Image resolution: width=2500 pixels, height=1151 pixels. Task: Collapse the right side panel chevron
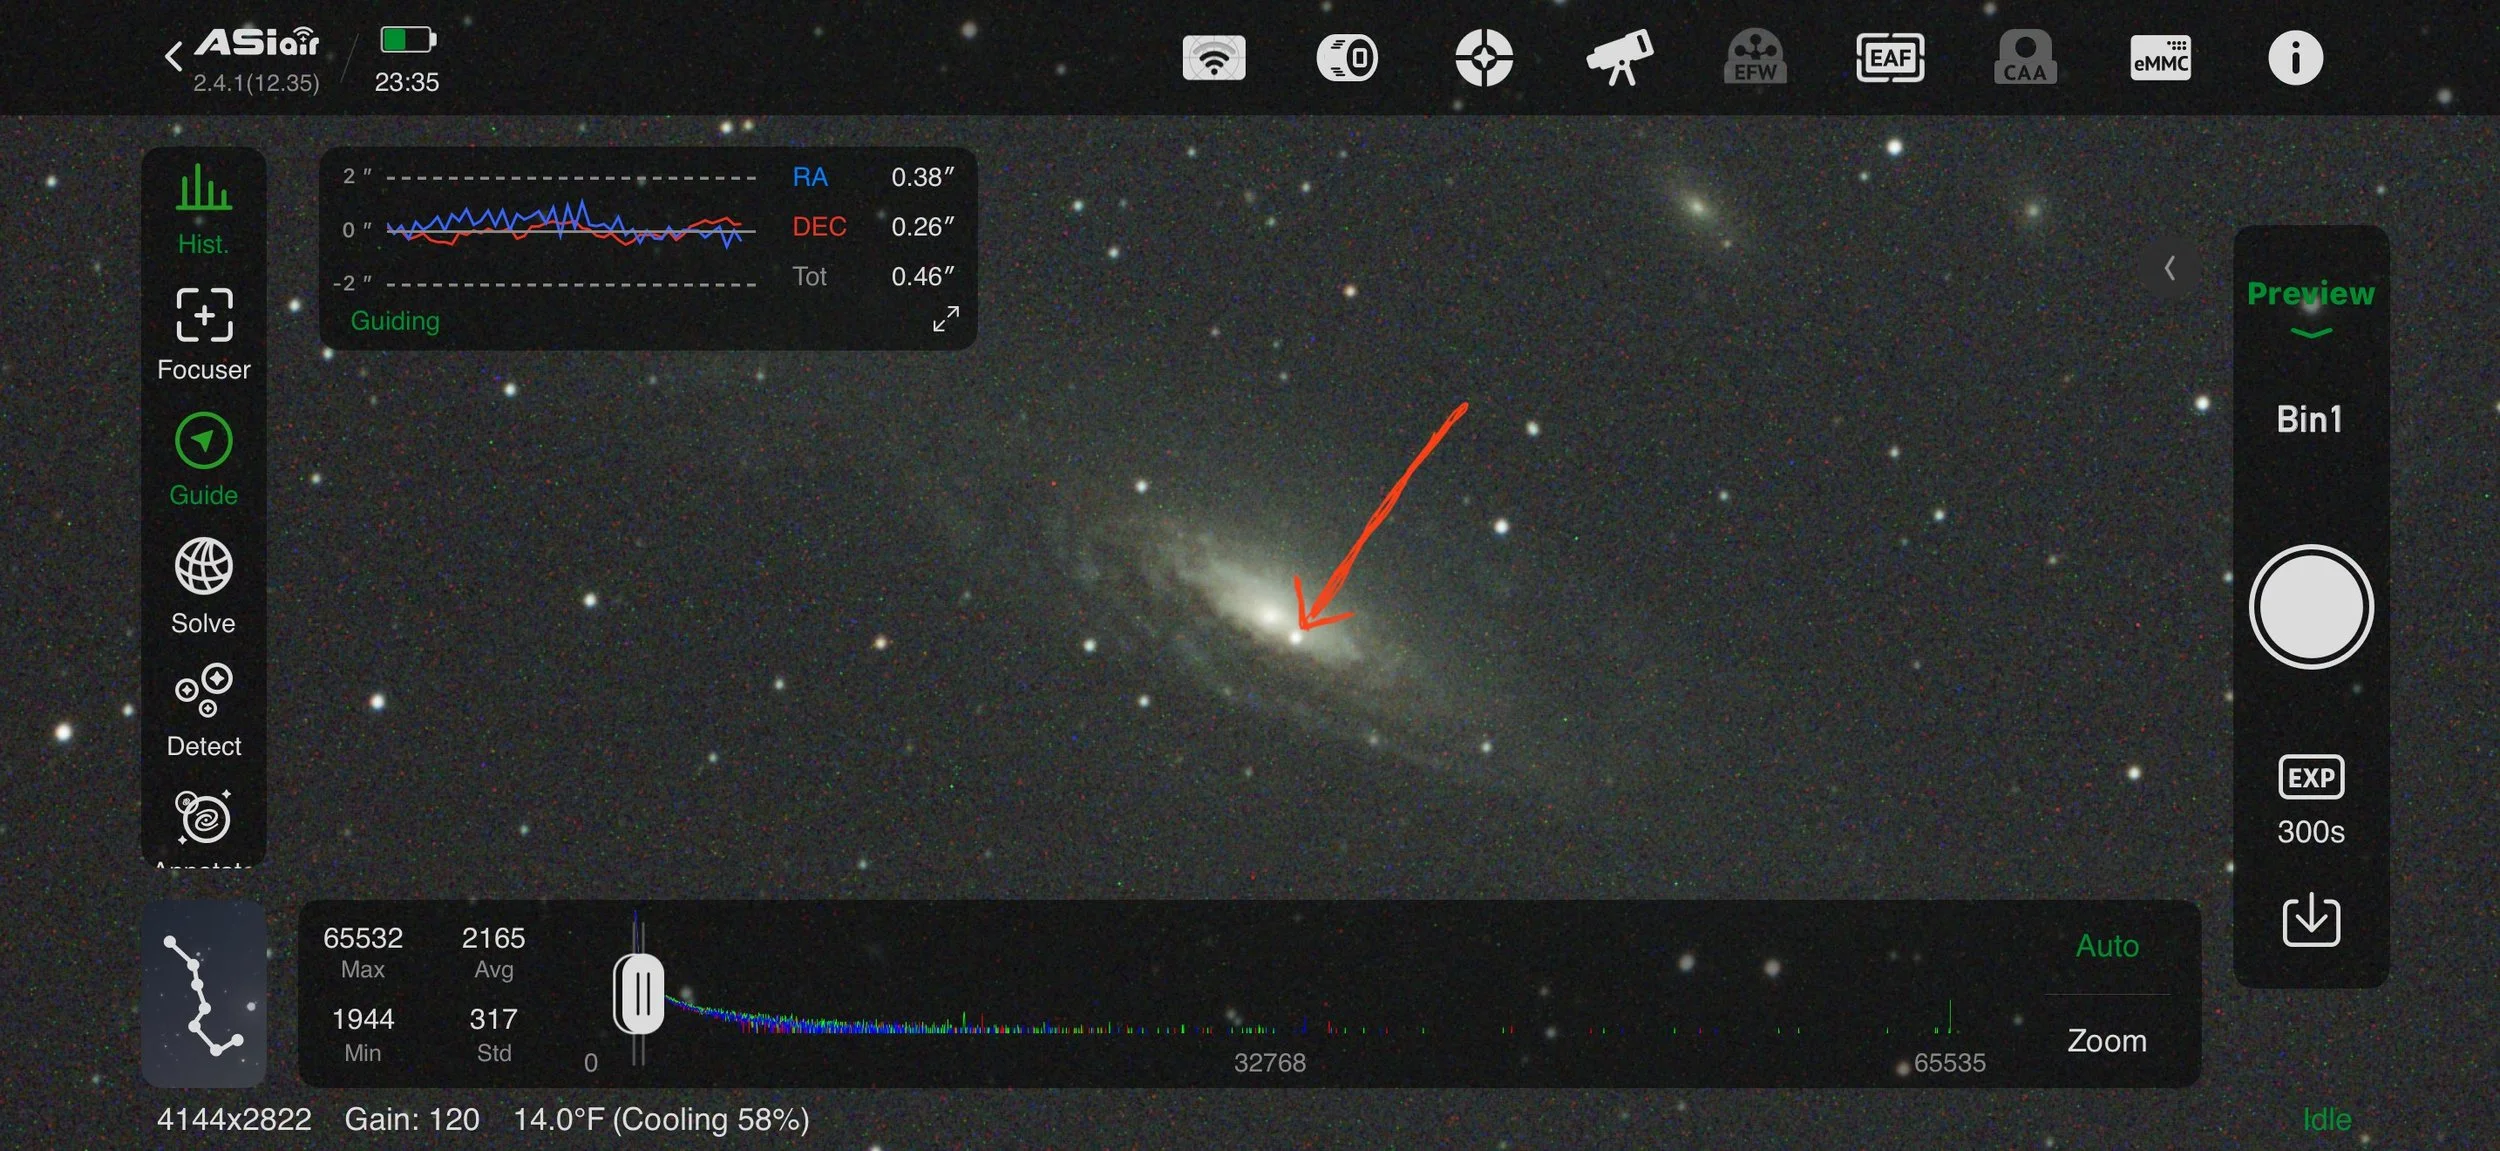2169,268
